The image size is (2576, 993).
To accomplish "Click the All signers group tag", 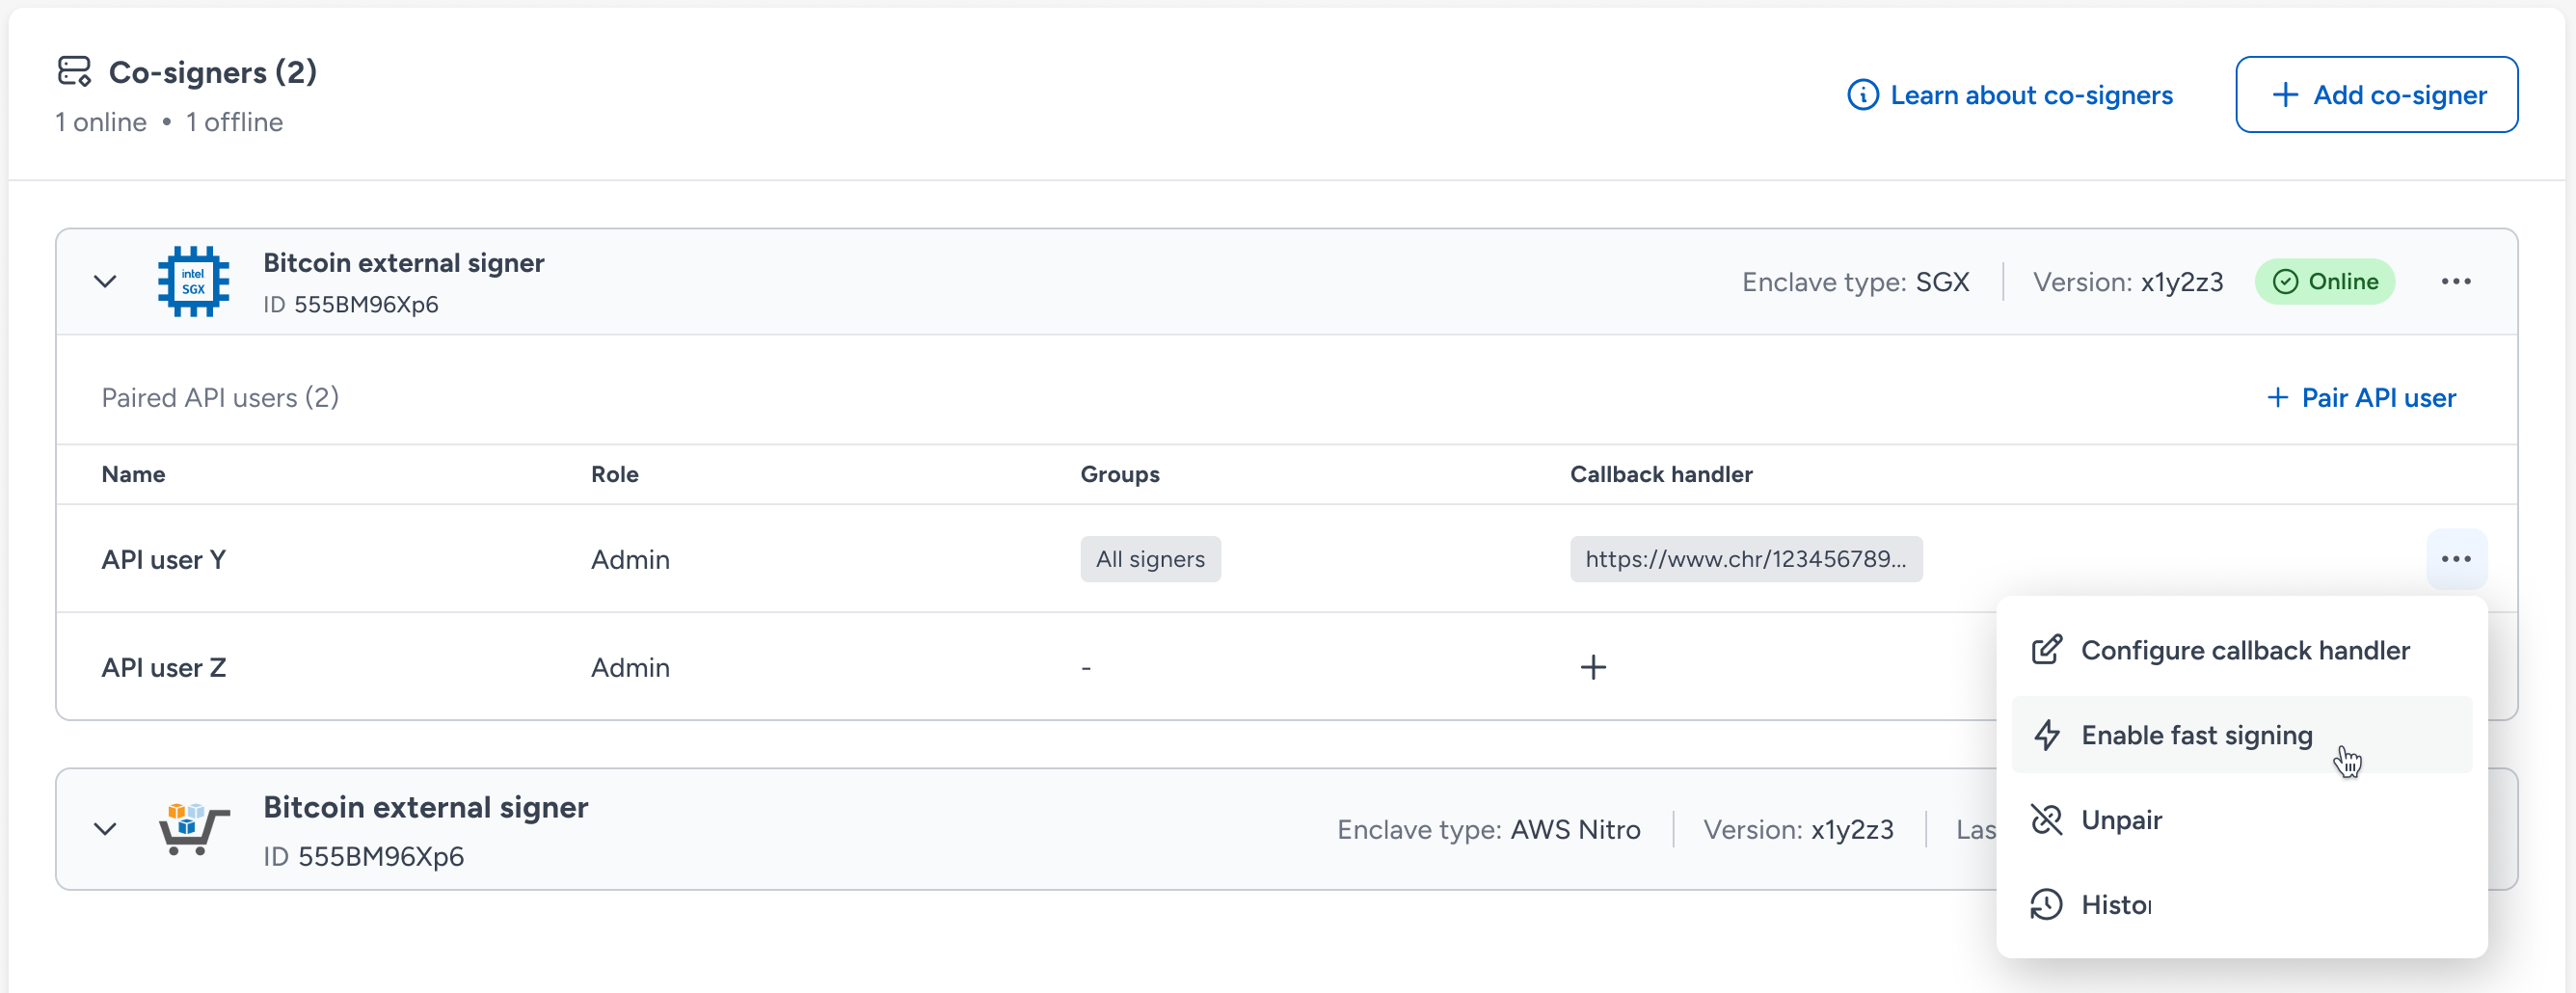I will pos(1150,559).
